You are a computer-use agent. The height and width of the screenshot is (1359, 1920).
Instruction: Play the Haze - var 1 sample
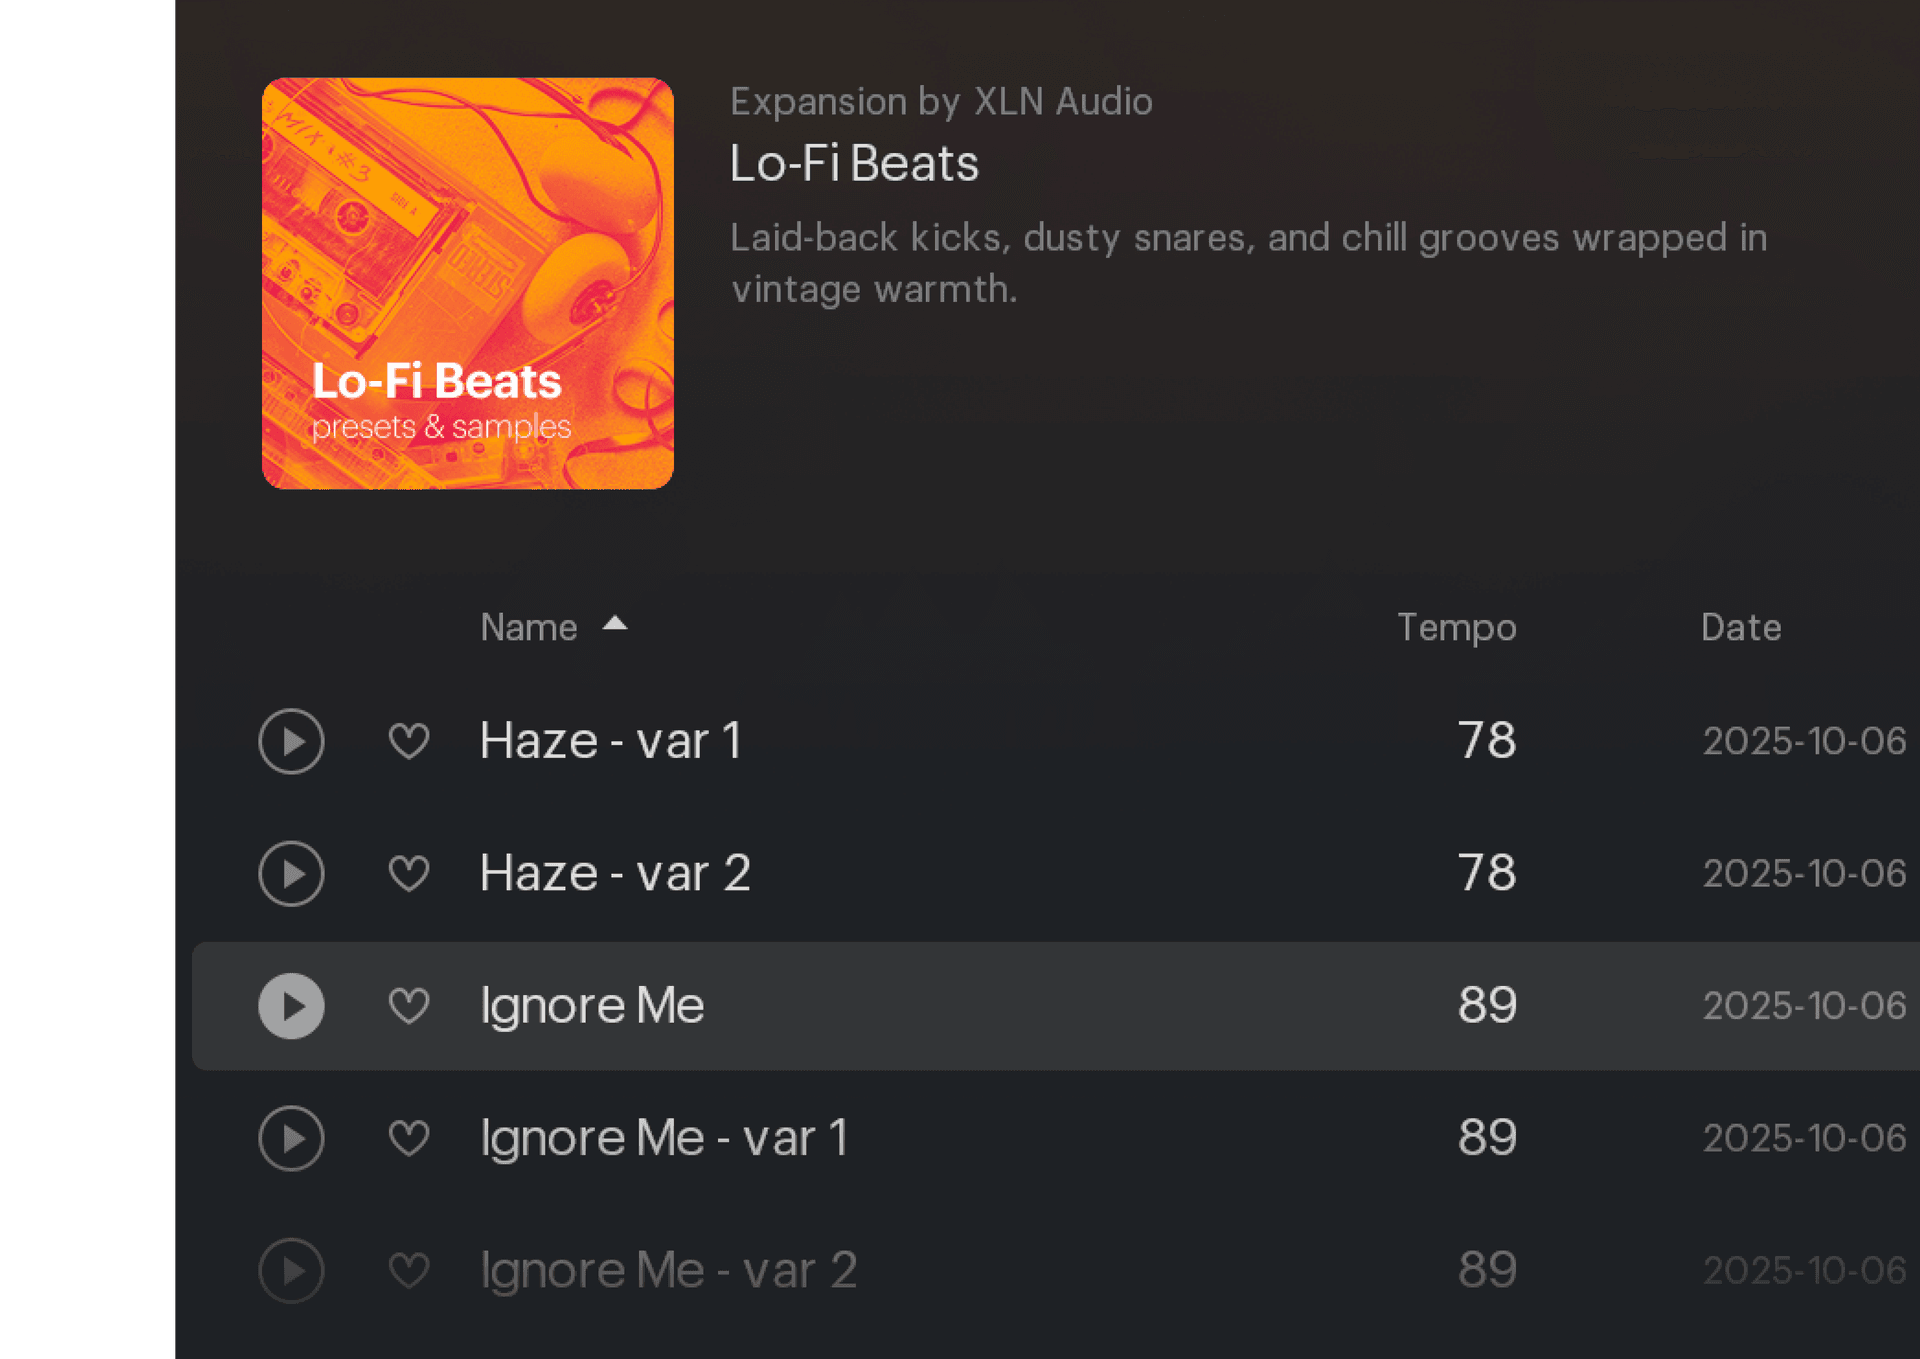click(x=291, y=740)
